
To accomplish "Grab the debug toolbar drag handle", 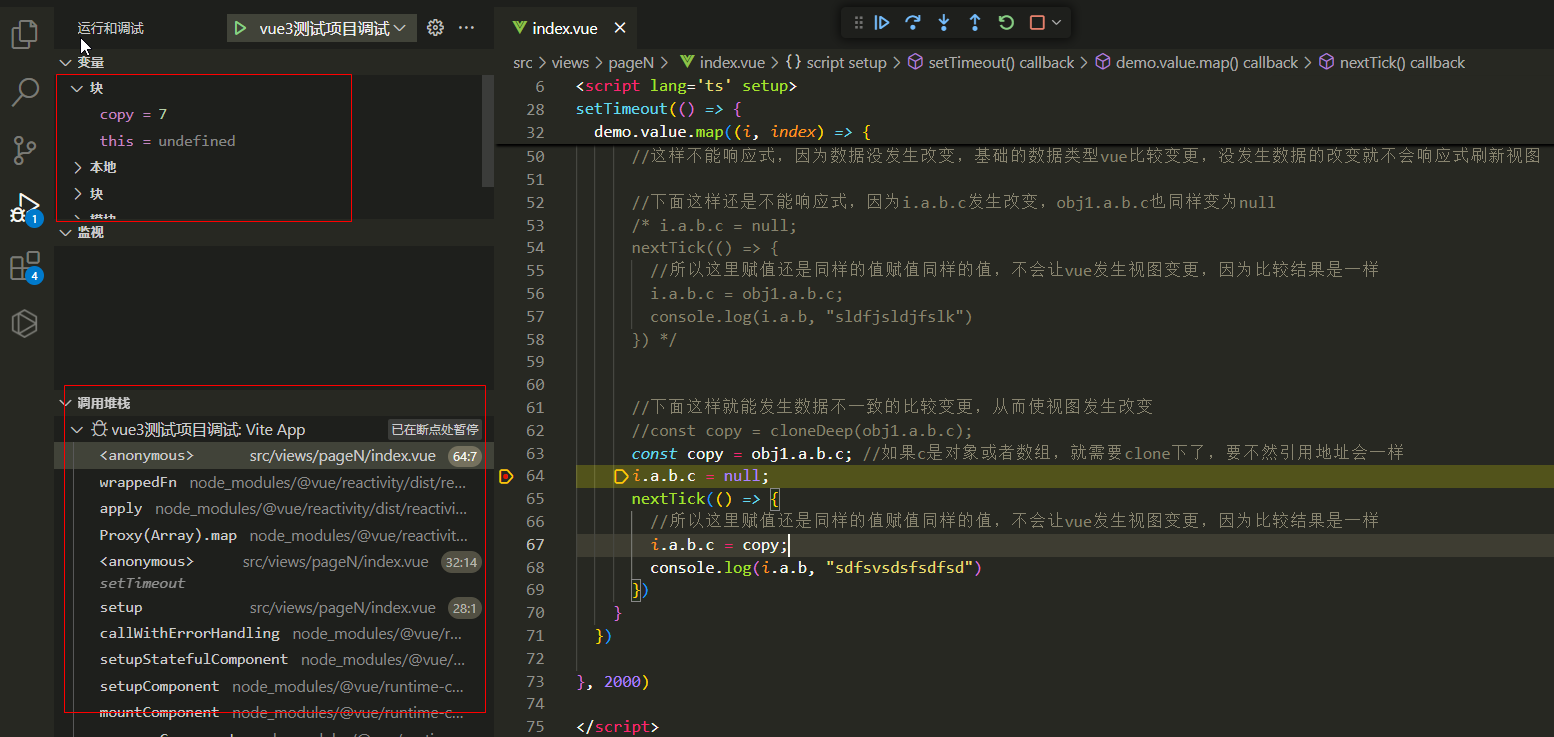I will tap(858, 22).
